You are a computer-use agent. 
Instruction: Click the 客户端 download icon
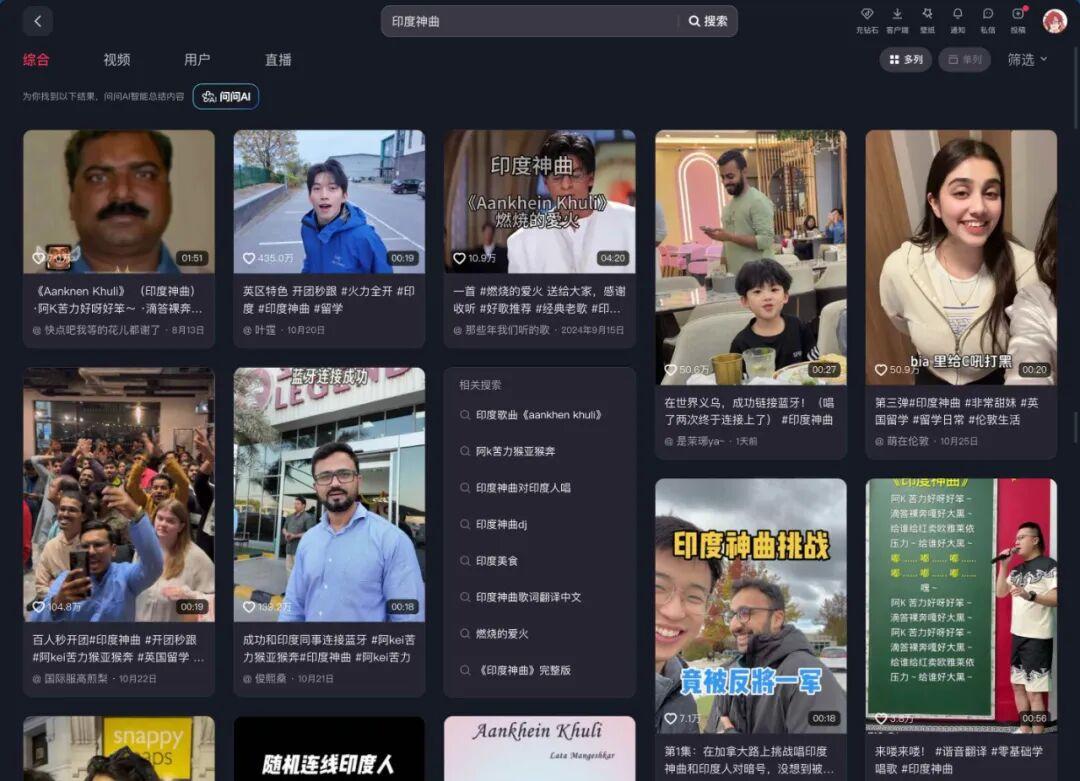coord(897,19)
